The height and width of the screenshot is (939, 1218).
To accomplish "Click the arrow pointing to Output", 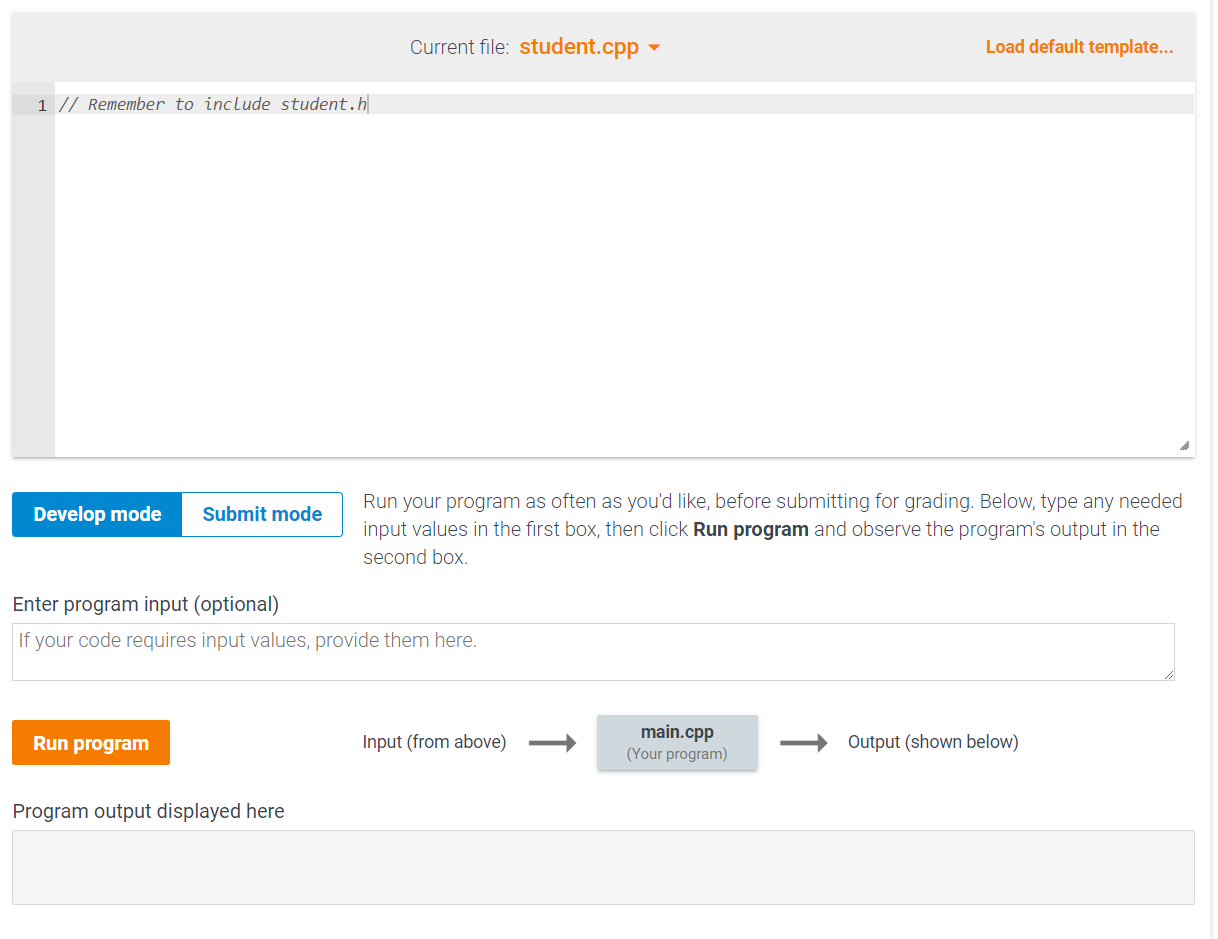I will [x=805, y=742].
